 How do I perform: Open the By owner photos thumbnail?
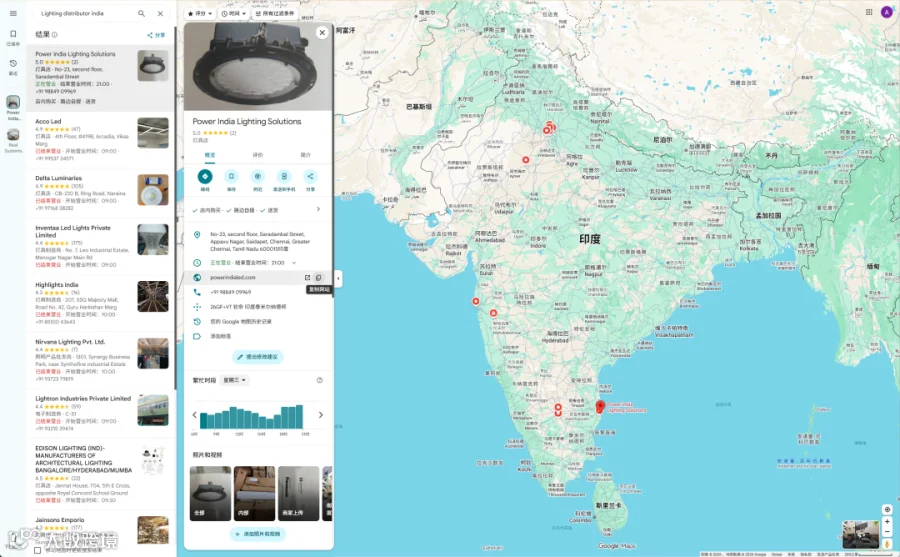298,493
